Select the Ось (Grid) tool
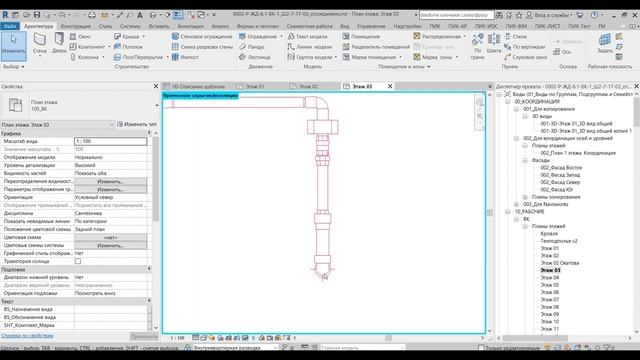The image size is (640, 360). [x=562, y=52]
